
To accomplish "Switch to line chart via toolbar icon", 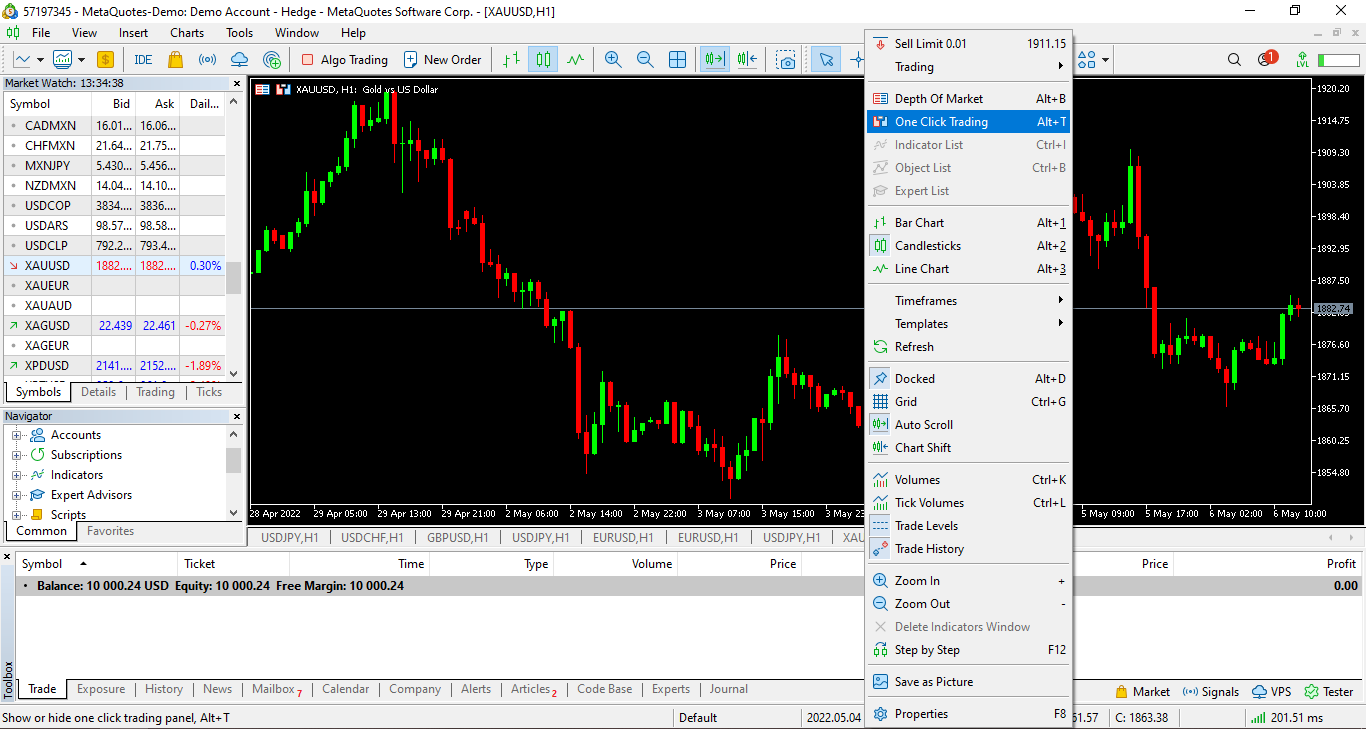I will pyautogui.click(x=575, y=60).
